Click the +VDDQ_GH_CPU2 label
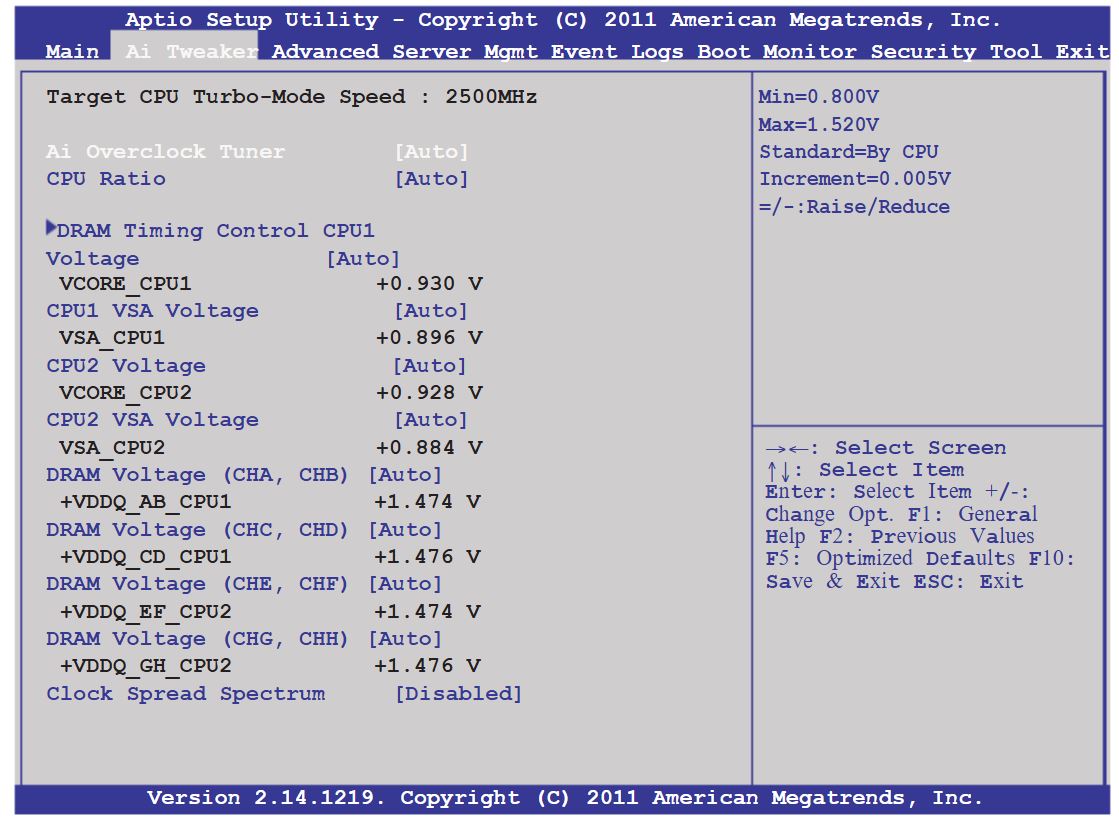 click(146, 667)
